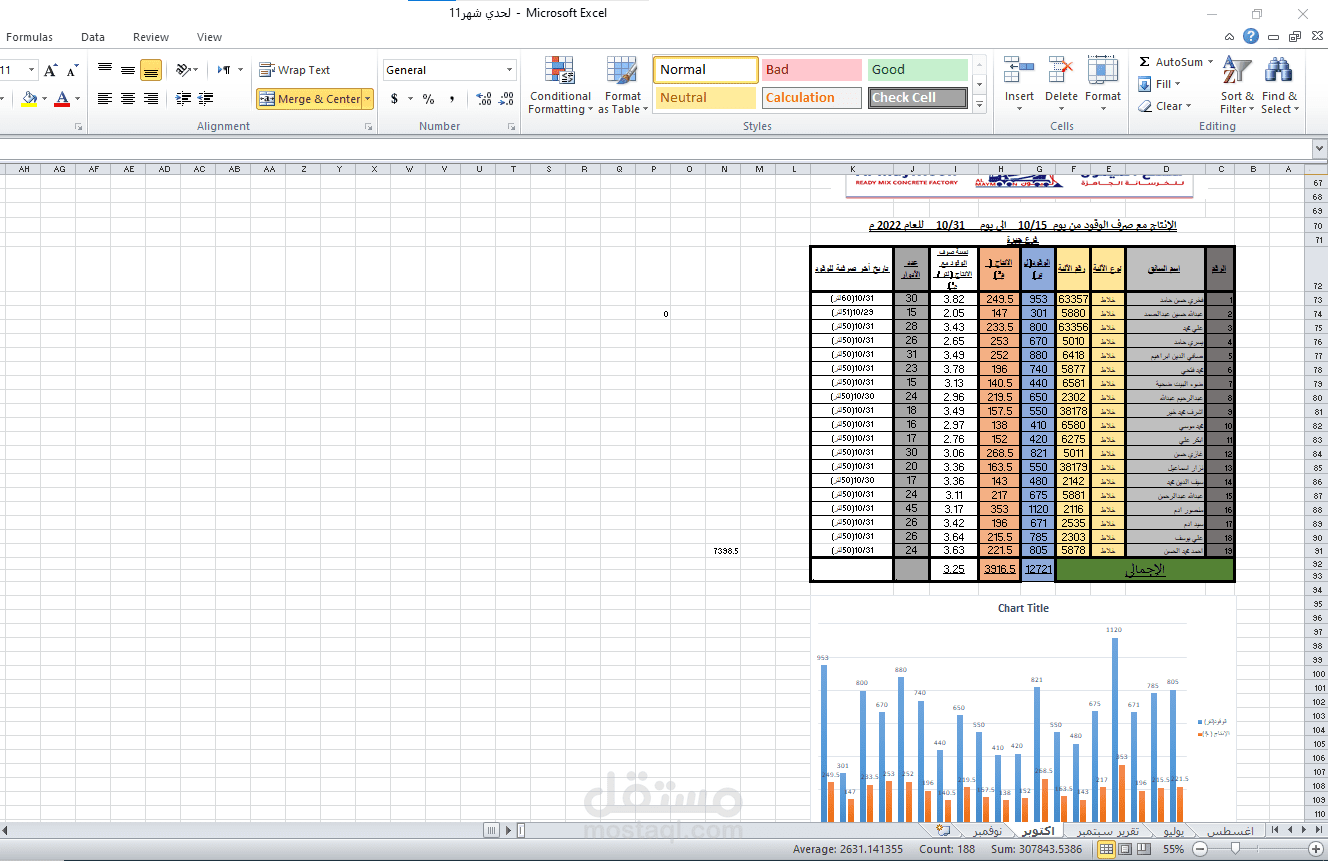Viewport: 1328px width, 861px height.
Task: Switch to the تقرير سبتمبر sheet tab
Action: pyautogui.click(x=1106, y=831)
